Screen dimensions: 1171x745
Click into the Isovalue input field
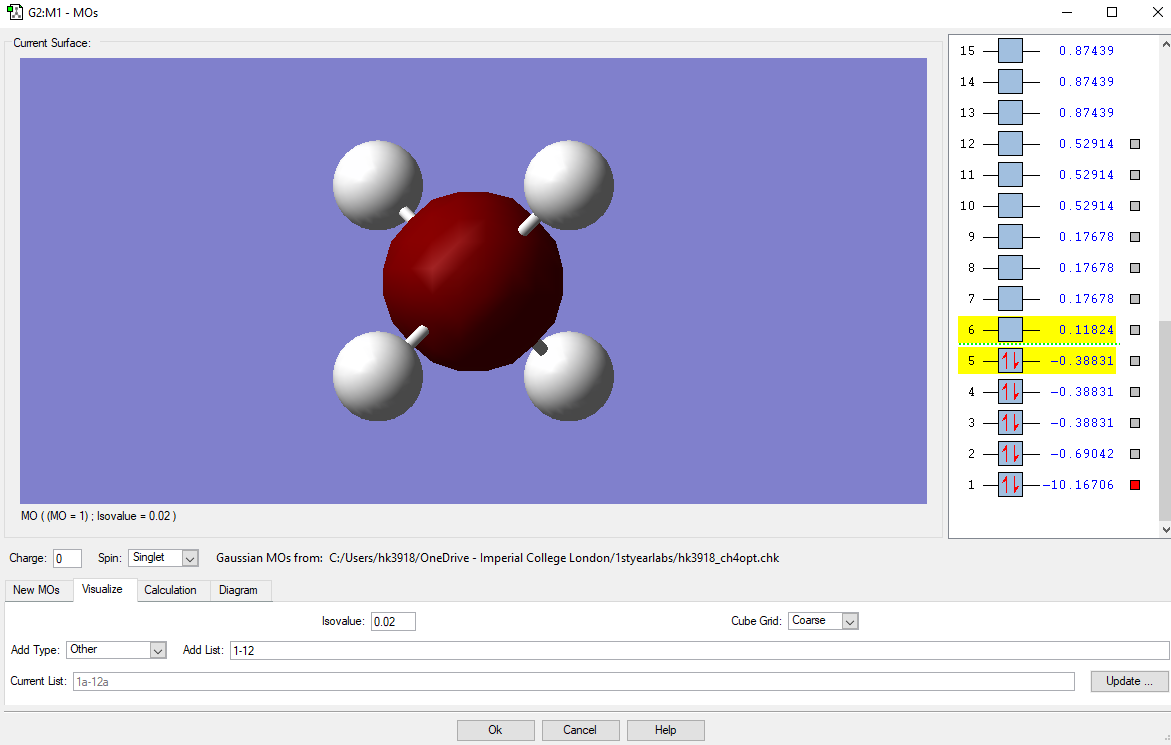point(393,622)
